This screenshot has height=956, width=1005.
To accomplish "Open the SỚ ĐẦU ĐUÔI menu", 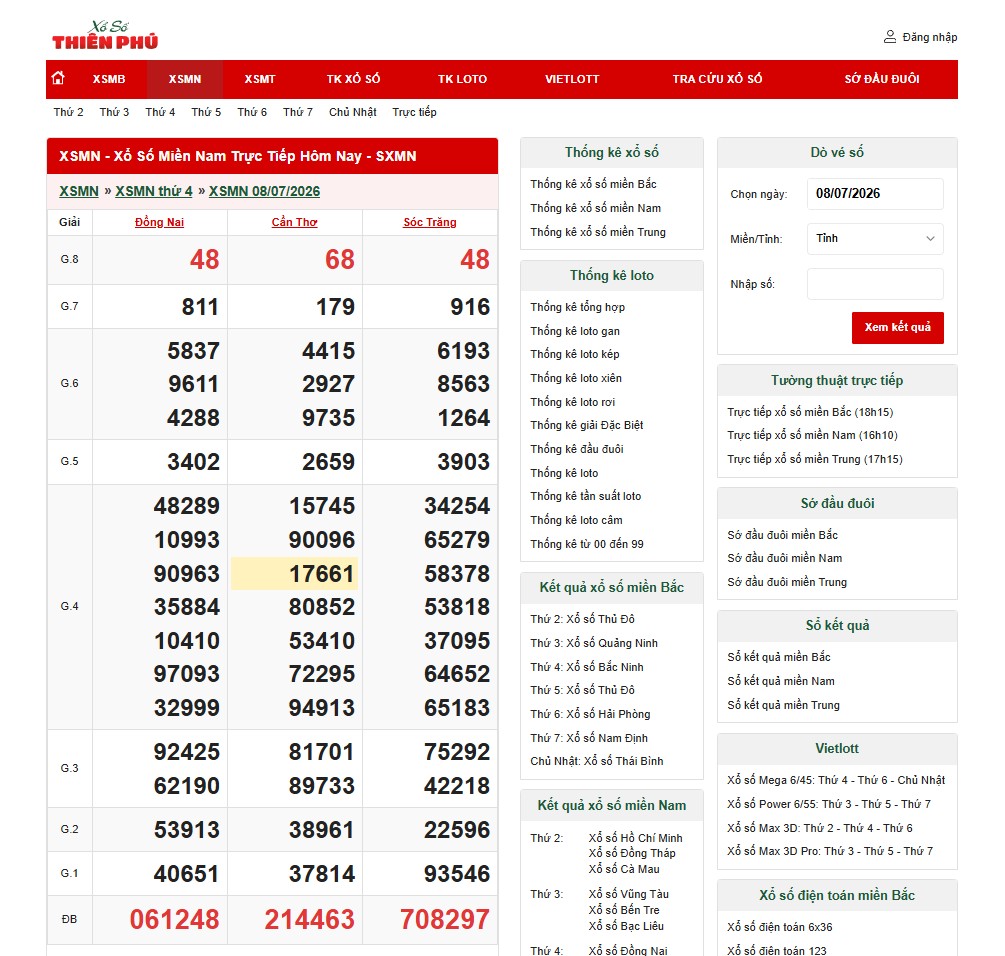I will [882, 79].
